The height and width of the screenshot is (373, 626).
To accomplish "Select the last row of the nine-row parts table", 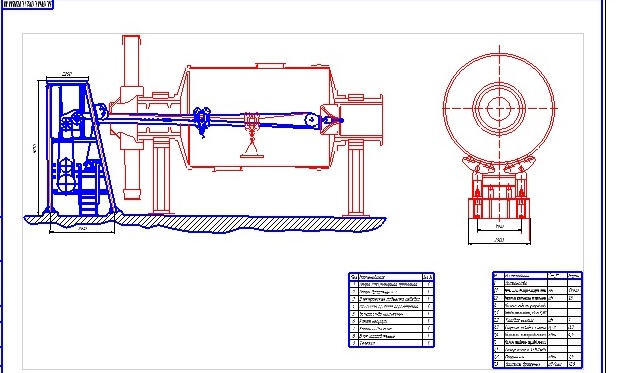I will 391,343.
